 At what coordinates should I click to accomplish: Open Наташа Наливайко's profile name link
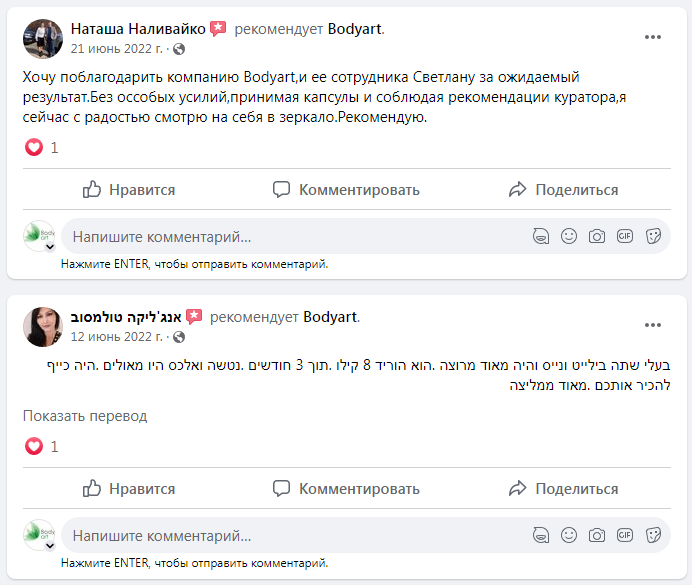138,29
